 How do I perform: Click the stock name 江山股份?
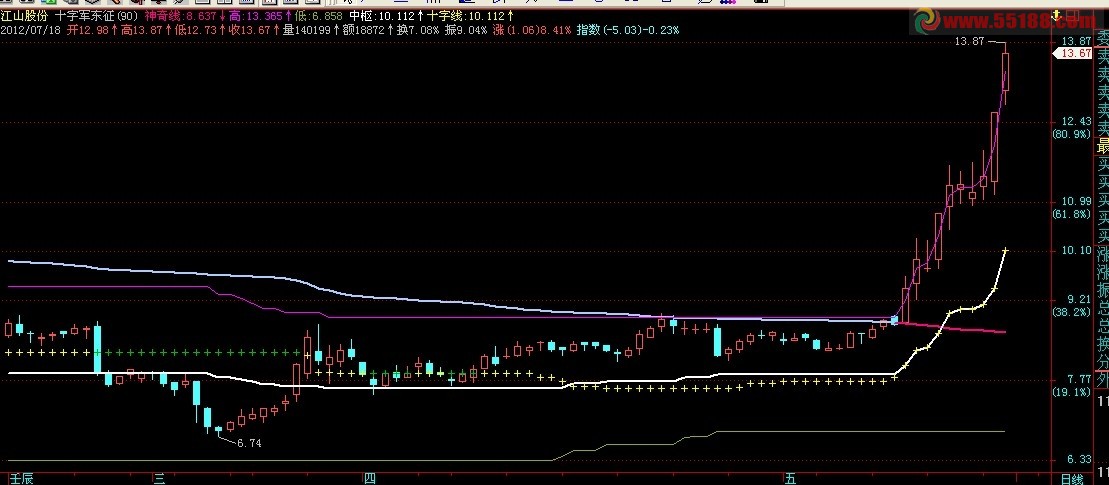click(x=24, y=16)
